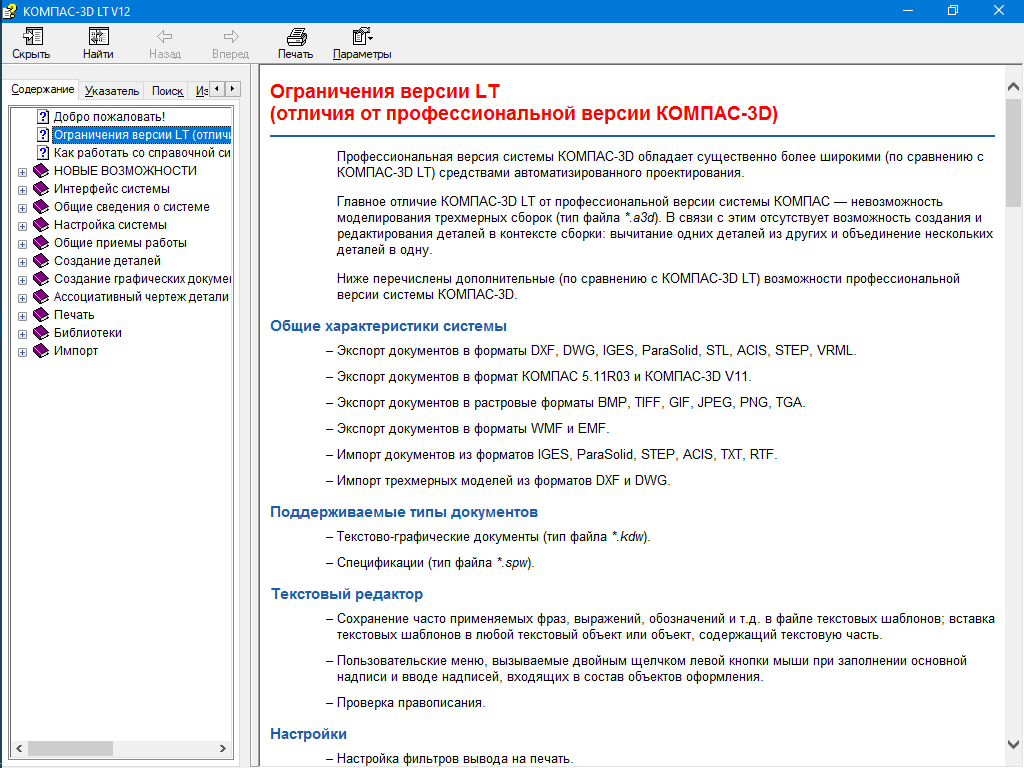
Task: Switch to the Поиск tab
Action: [167, 91]
